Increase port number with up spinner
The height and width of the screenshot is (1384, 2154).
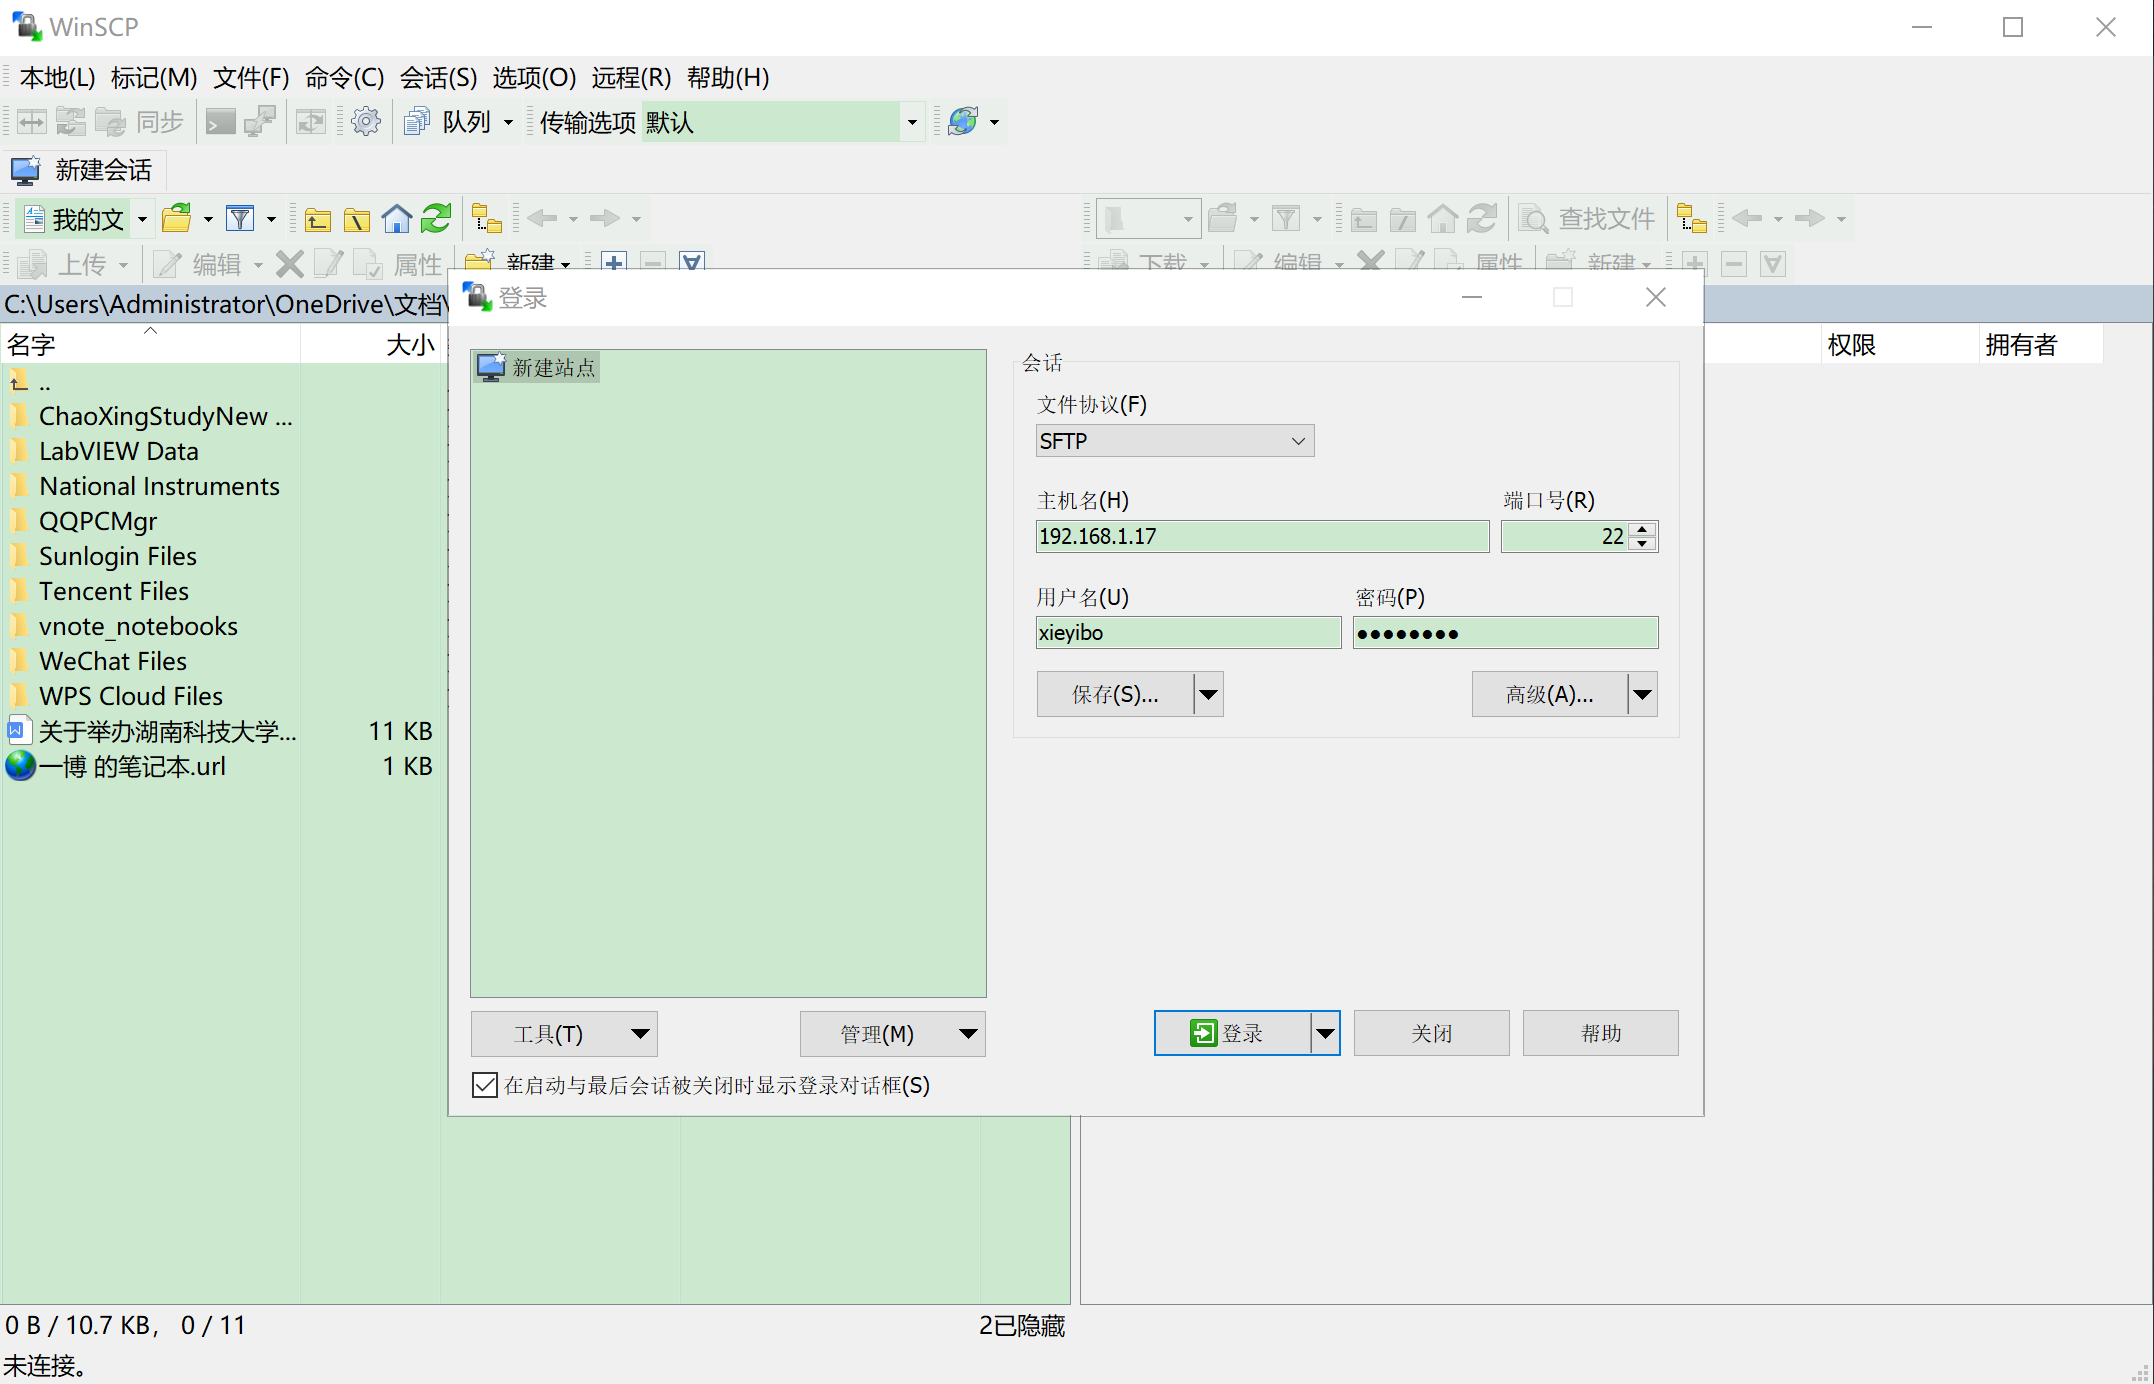[x=1643, y=529]
